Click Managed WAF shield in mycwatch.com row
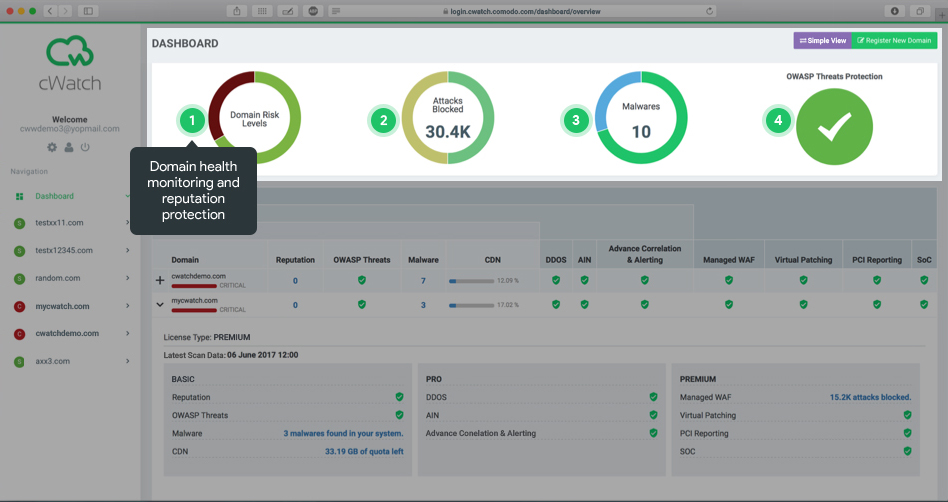The image size is (948, 502). coord(729,304)
